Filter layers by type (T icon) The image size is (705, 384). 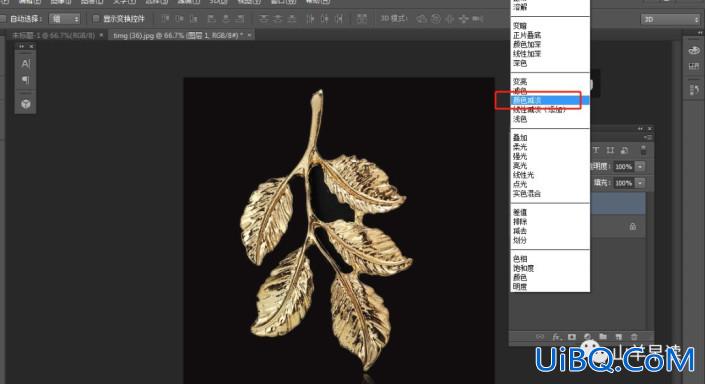(596, 150)
